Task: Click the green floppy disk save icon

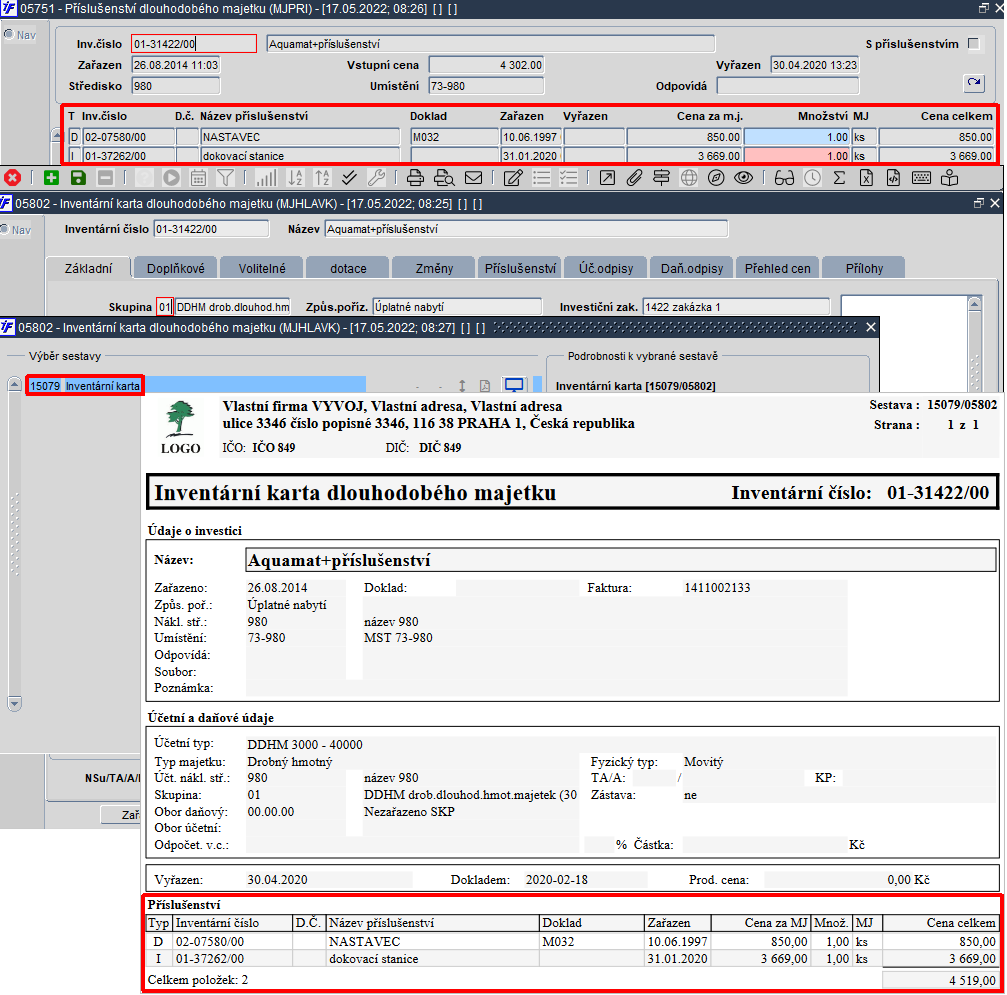Action: coord(78,178)
